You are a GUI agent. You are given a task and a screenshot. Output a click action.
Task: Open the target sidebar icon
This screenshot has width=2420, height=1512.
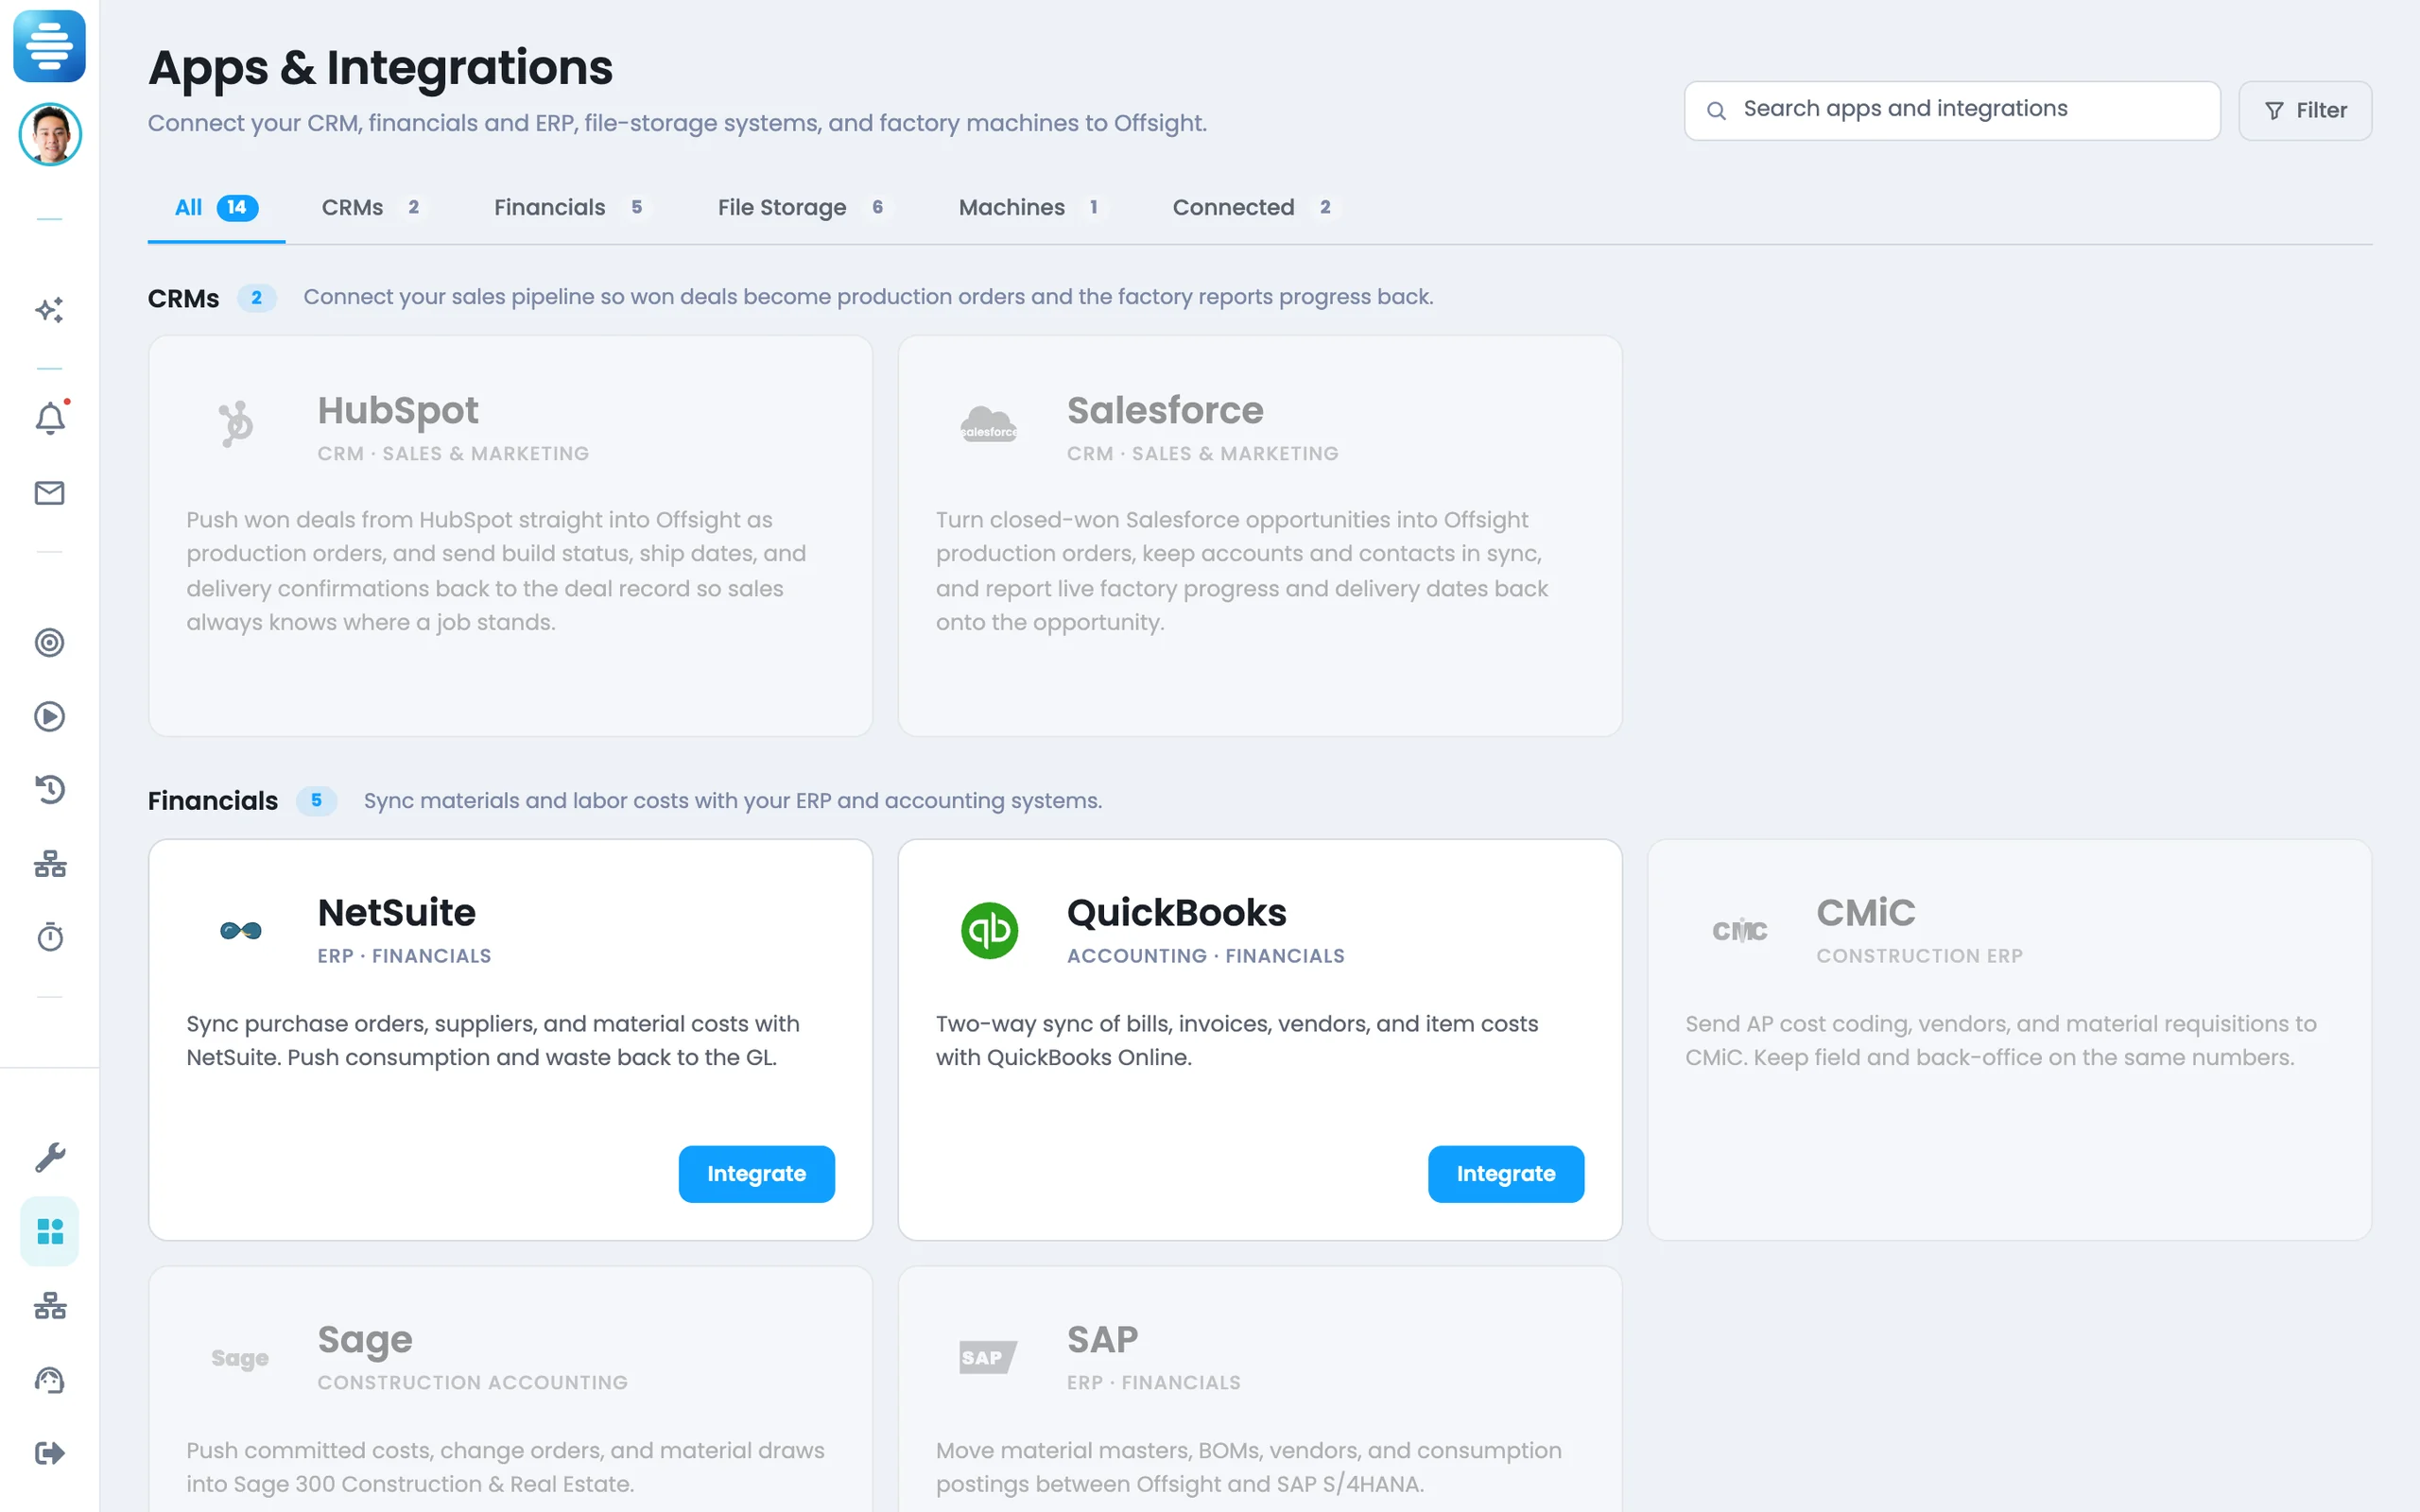point(49,642)
